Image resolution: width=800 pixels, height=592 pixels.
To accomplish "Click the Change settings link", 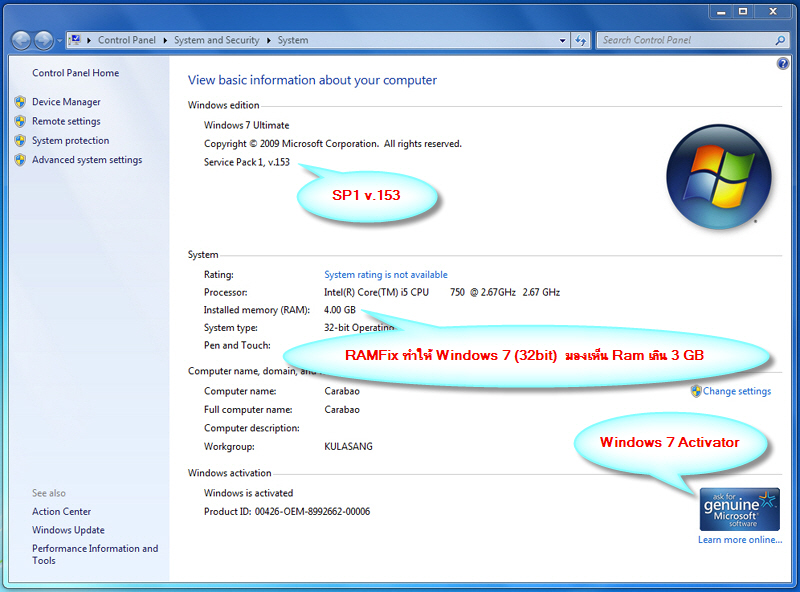I will point(737,391).
